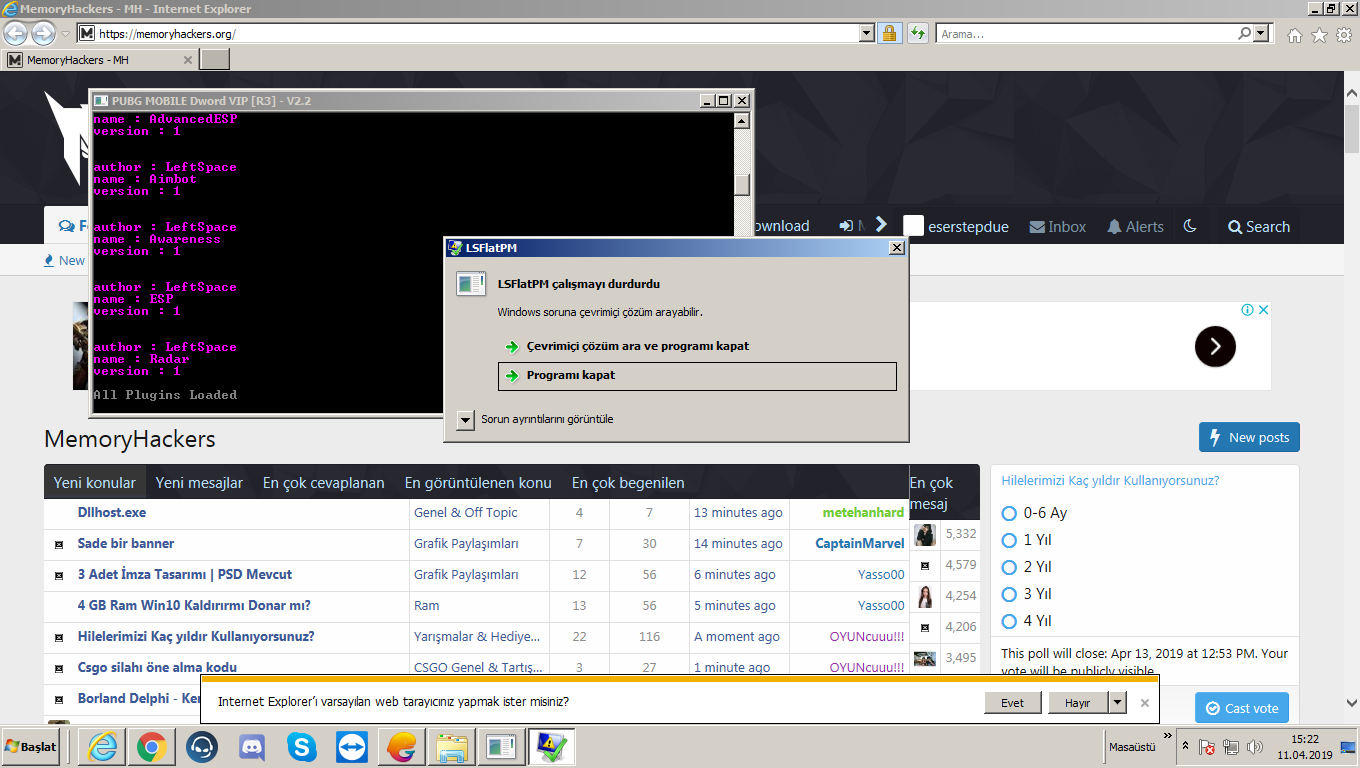Select the MemoryHackers - MH browser tab
Image resolution: width=1360 pixels, height=768 pixels.
click(x=100, y=60)
